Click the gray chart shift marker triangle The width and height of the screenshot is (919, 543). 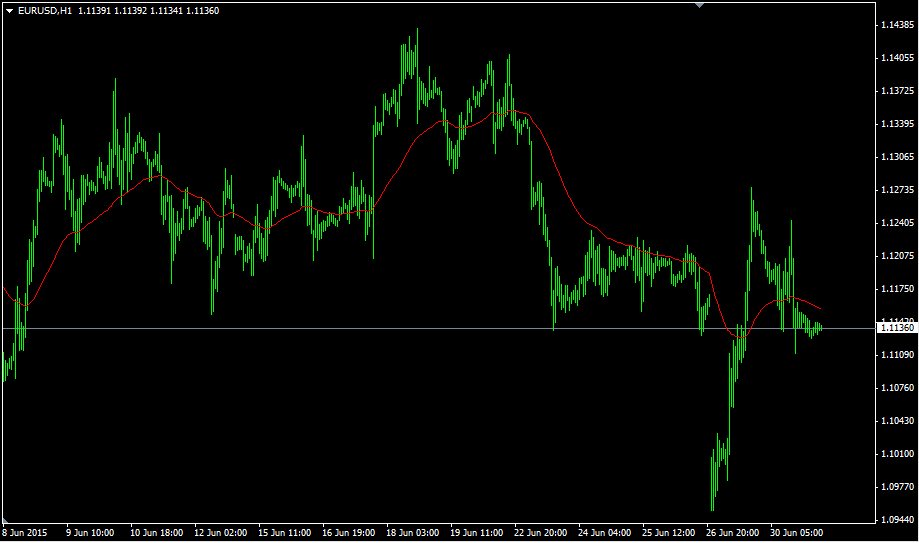point(699,5)
